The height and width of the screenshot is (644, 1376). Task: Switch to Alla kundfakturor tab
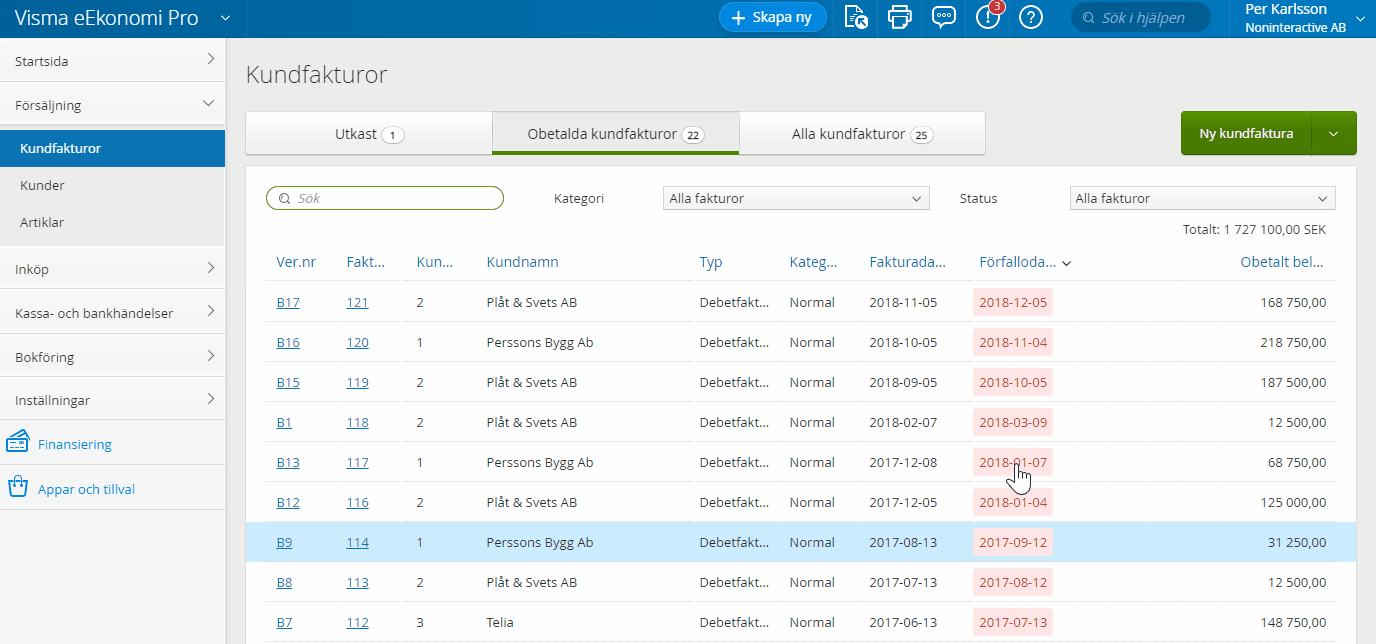click(862, 134)
